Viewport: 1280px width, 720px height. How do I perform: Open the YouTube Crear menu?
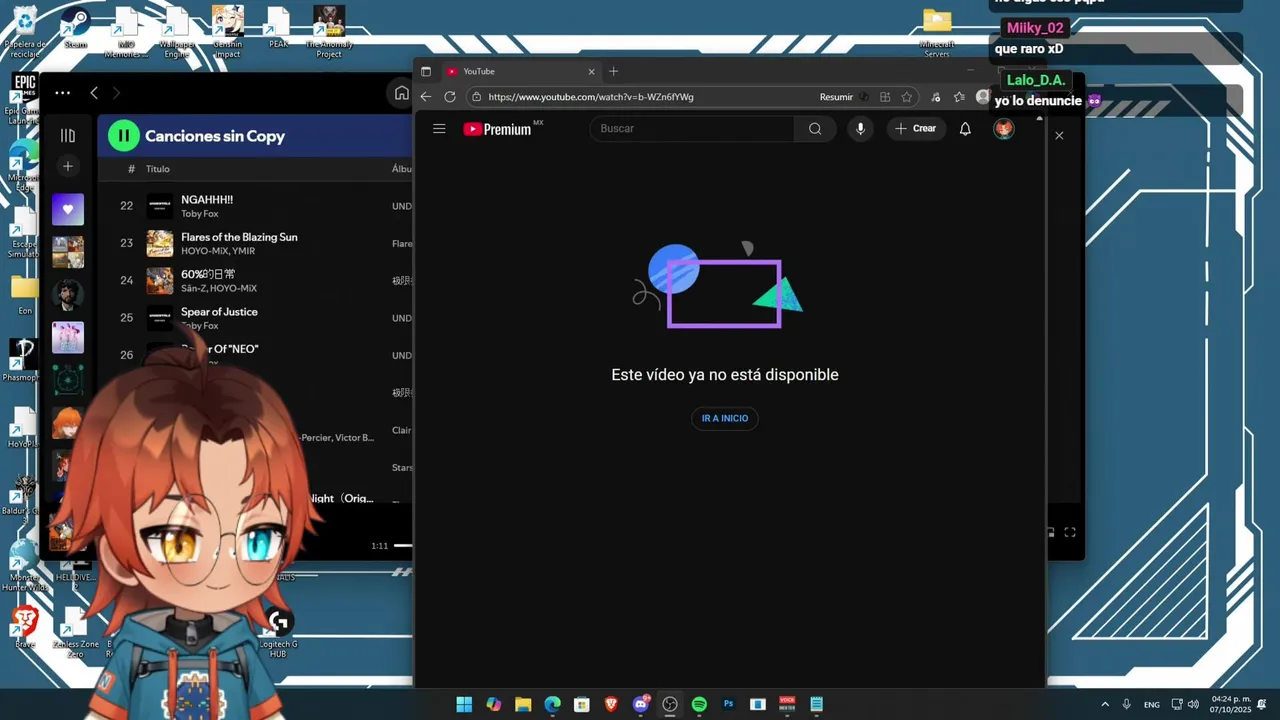click(916, 129)
